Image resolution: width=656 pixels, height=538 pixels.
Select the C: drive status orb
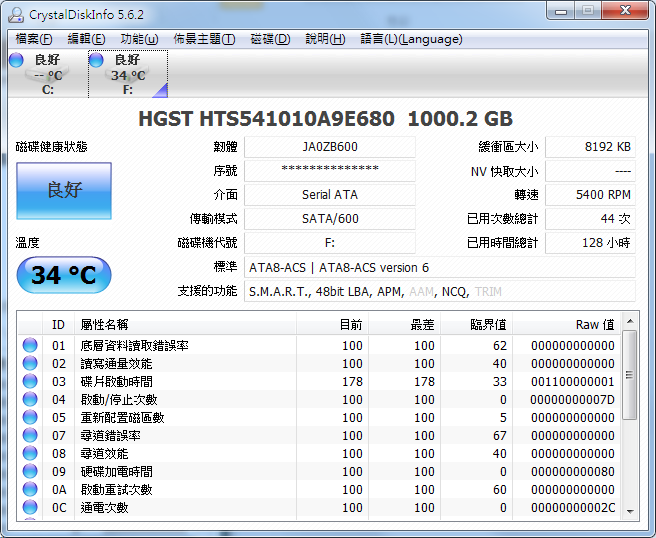pyautogui.click(x=16, y=61)
